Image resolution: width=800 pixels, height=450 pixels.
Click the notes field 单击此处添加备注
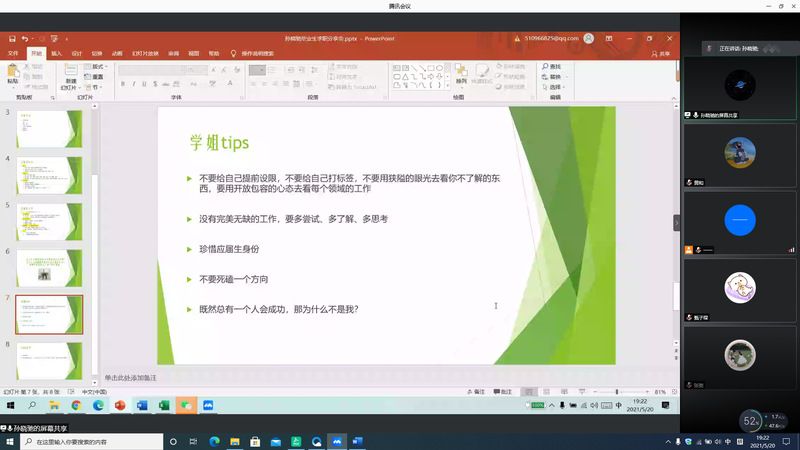tap(131, 378)
